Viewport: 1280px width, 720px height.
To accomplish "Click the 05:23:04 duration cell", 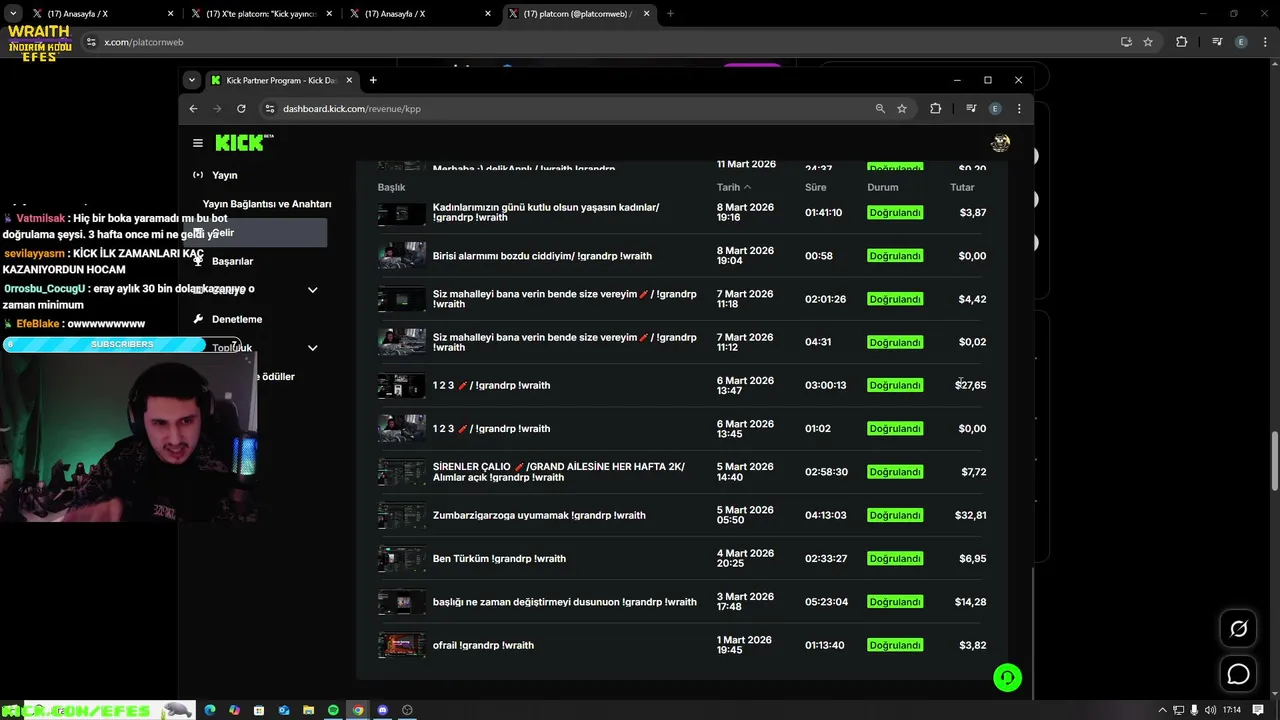I will click(x=826, y=602).
